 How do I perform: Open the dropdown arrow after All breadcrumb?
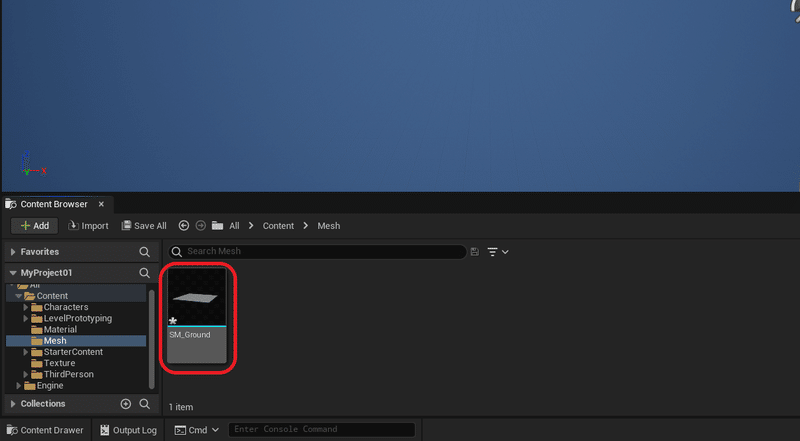pos(251,226)
